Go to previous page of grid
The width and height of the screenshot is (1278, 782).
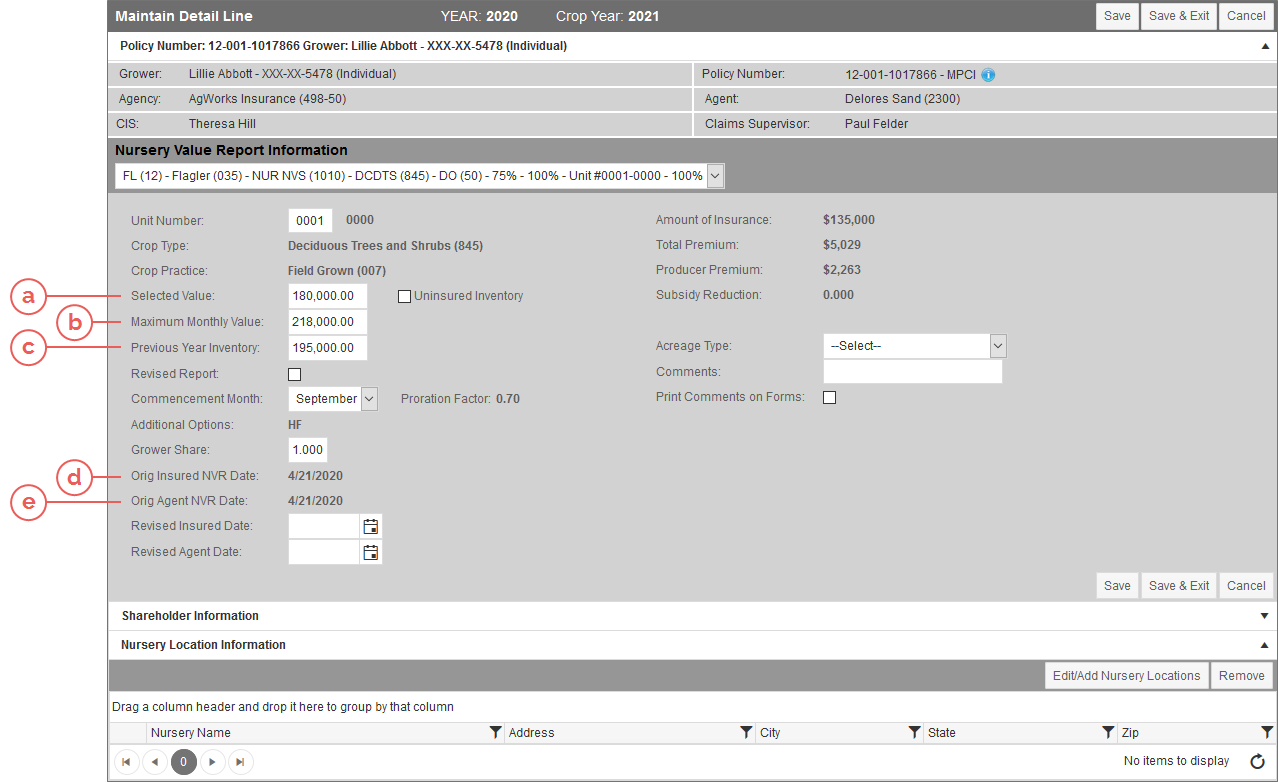pos(155,762)
